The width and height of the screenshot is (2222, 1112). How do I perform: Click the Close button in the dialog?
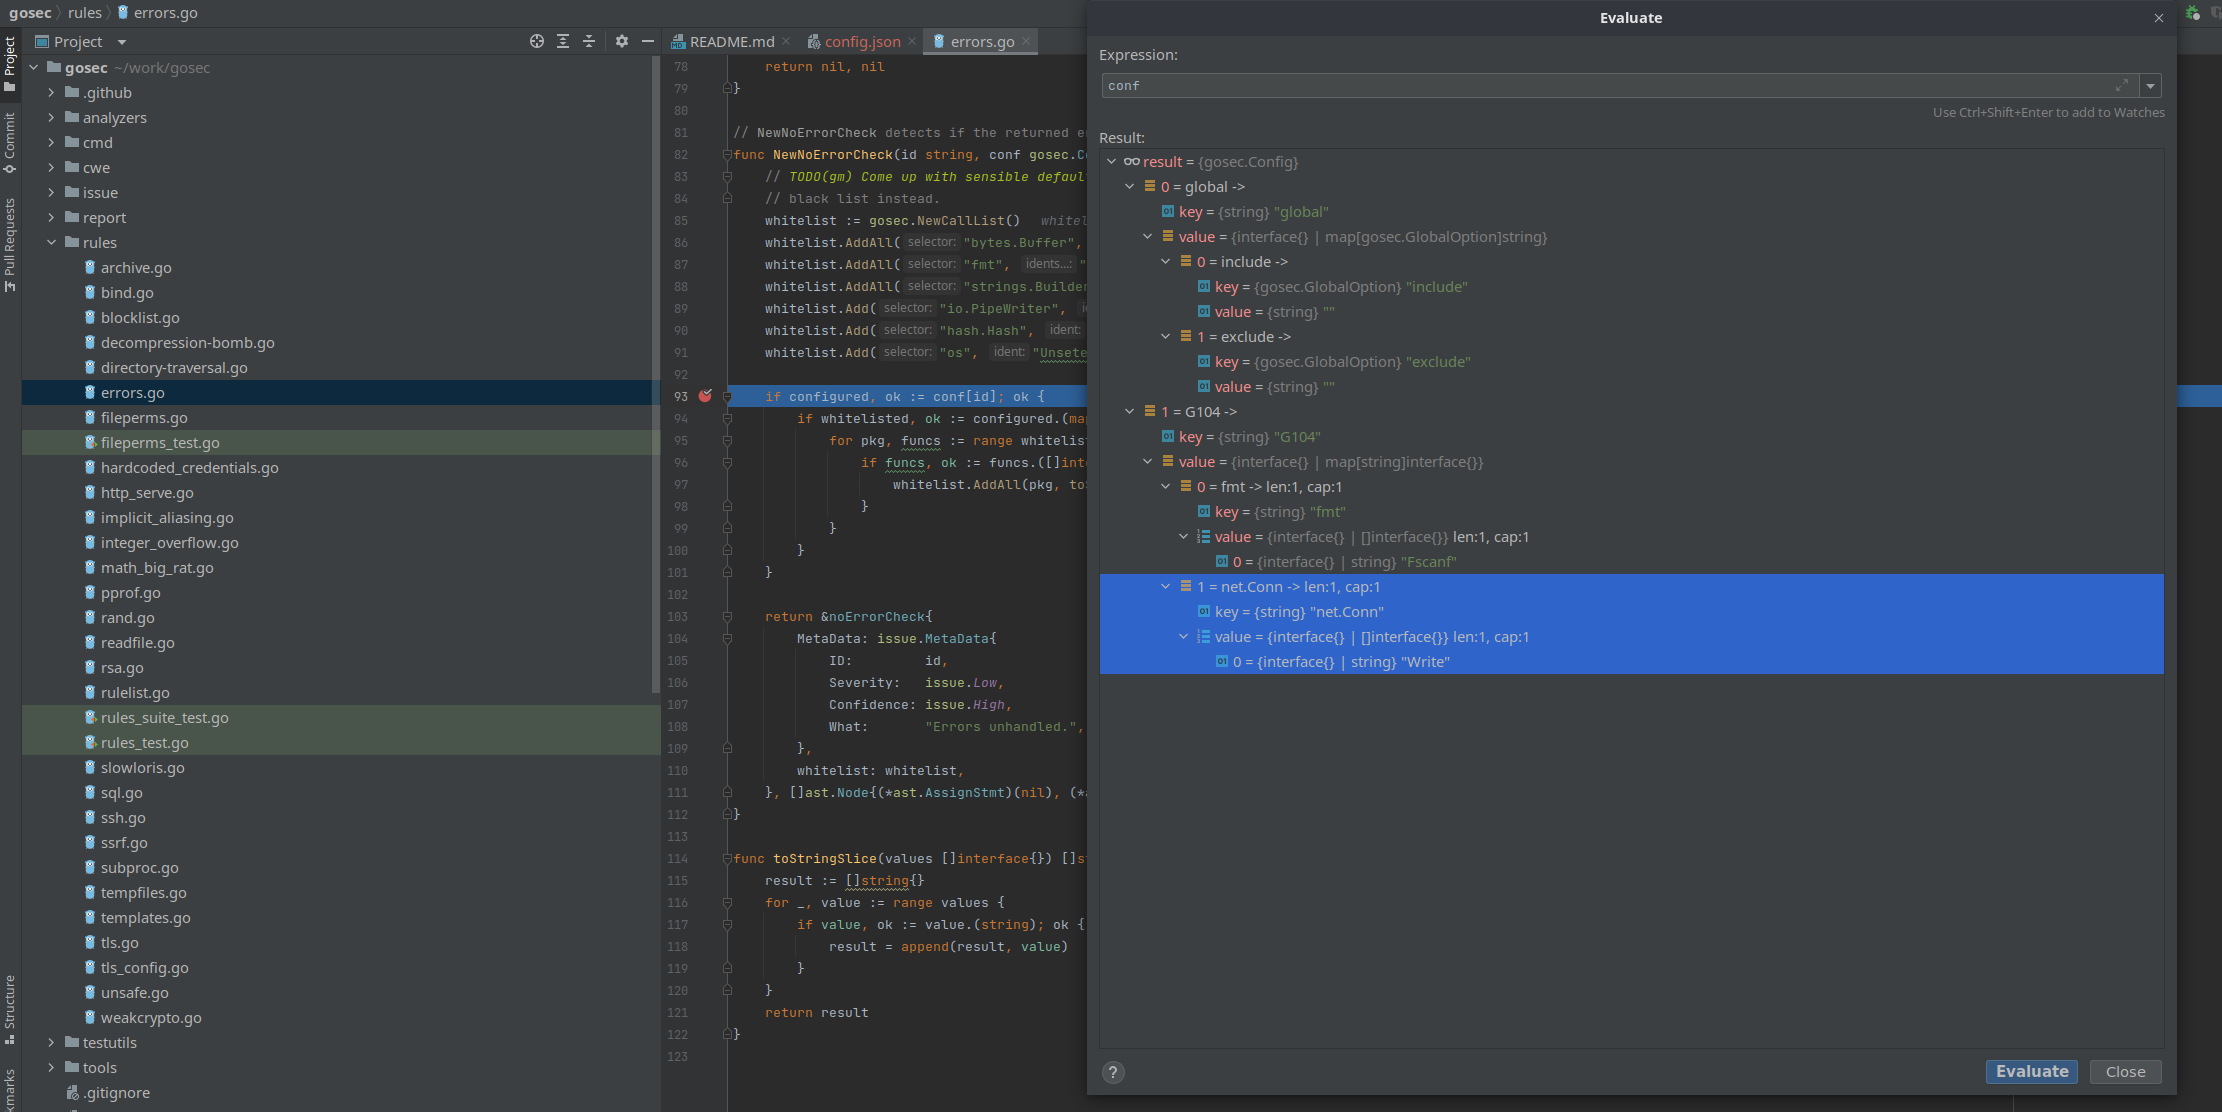coord(2125,1071)
